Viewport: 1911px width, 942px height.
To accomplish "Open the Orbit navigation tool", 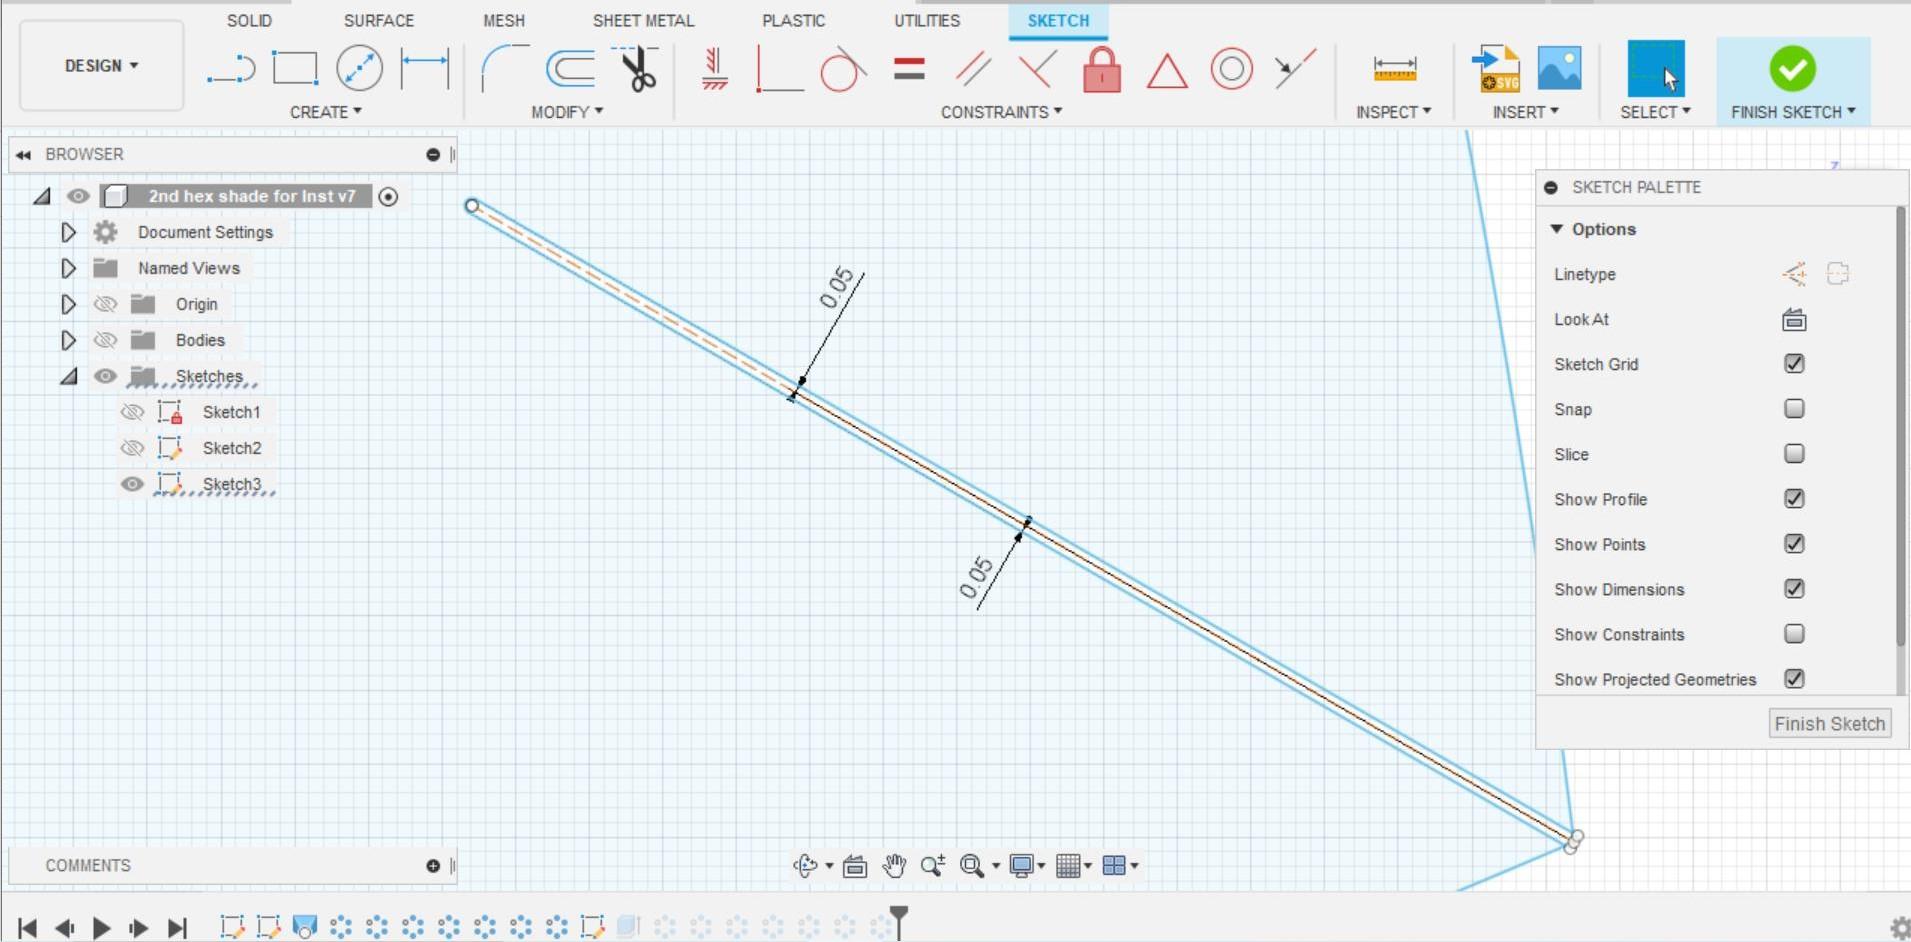I will [805, 866].
